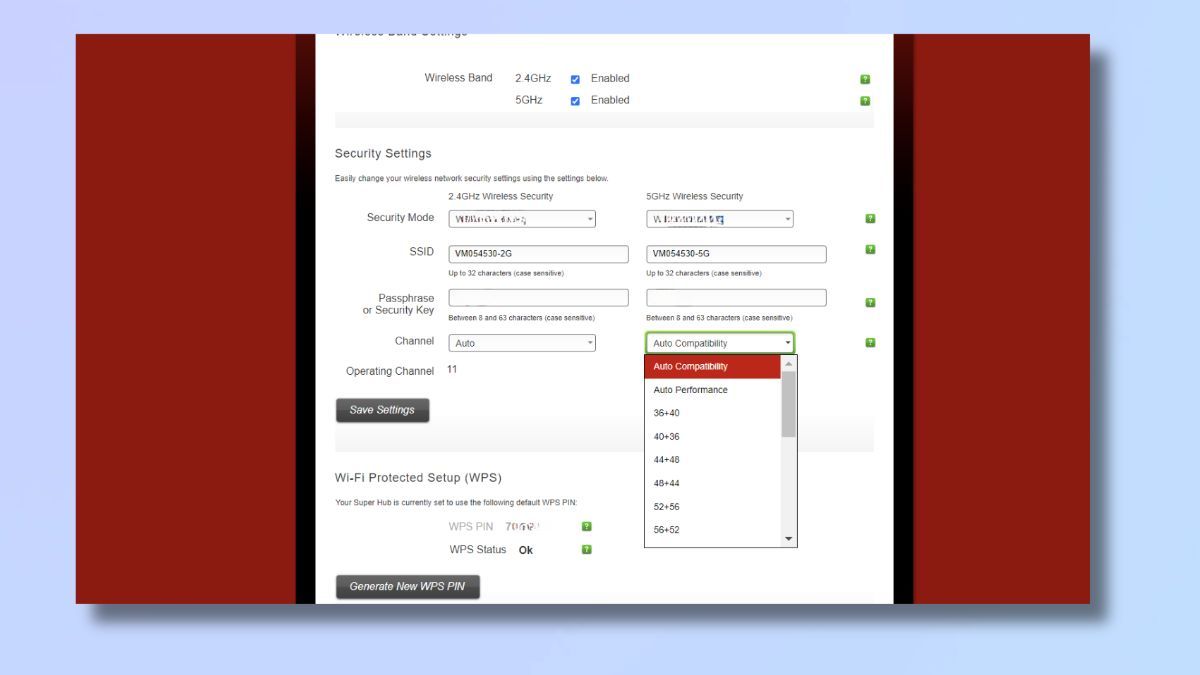Click help icon beside Channel row

(870, 342)
